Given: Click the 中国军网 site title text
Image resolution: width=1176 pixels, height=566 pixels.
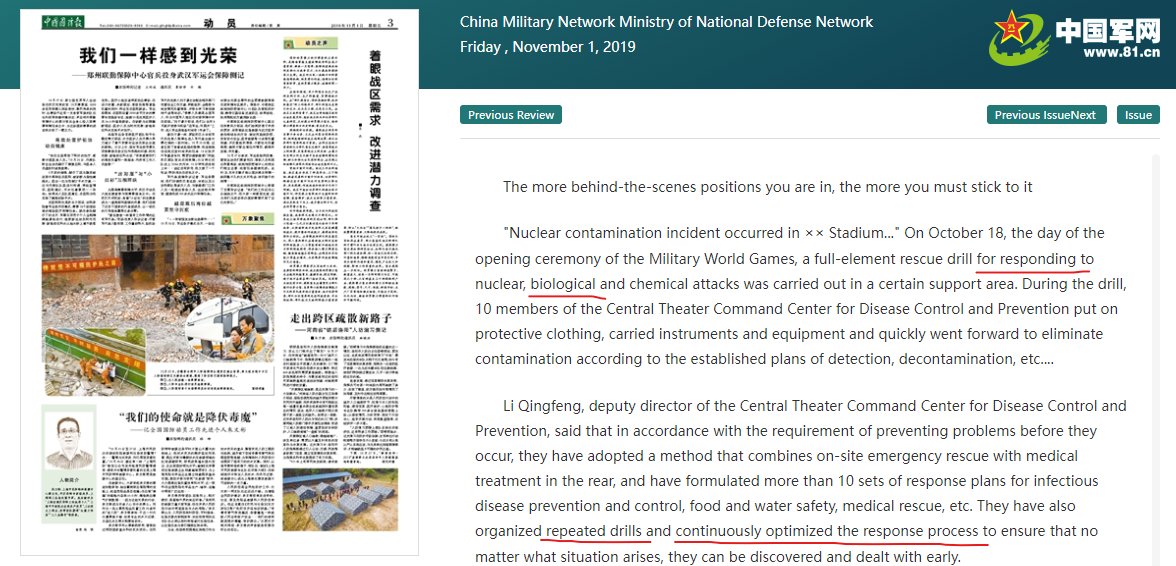Looking at the screenshot, I should tap(1108, 28).
